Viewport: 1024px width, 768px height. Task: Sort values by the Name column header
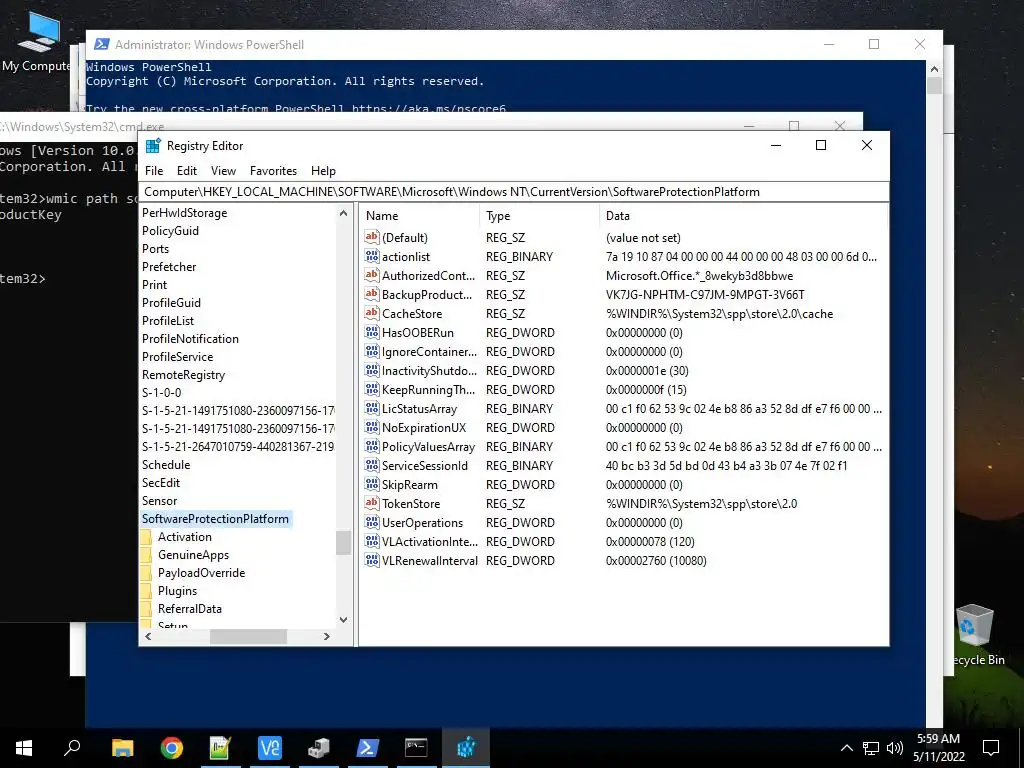click(x=419, y=216)
